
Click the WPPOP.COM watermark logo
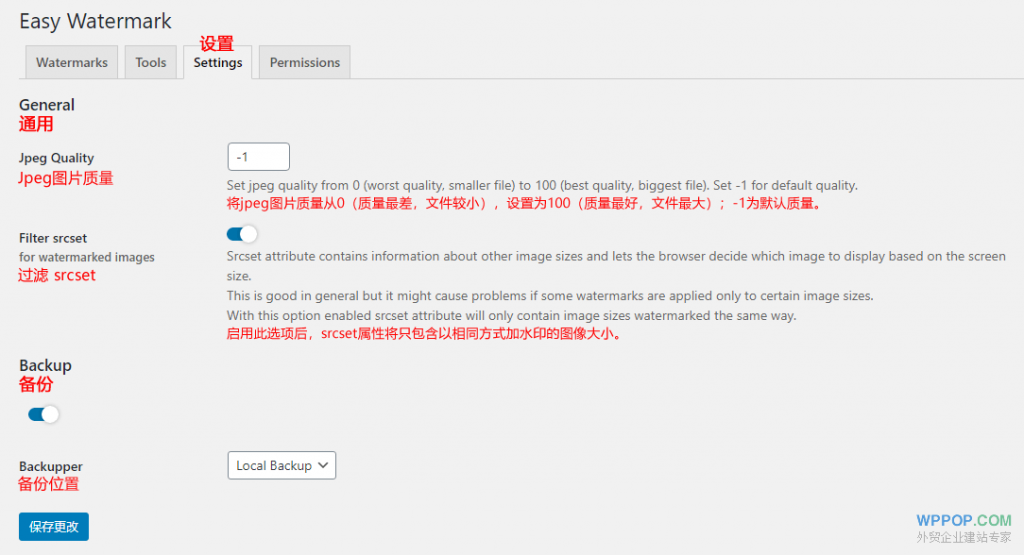point(963,520)
